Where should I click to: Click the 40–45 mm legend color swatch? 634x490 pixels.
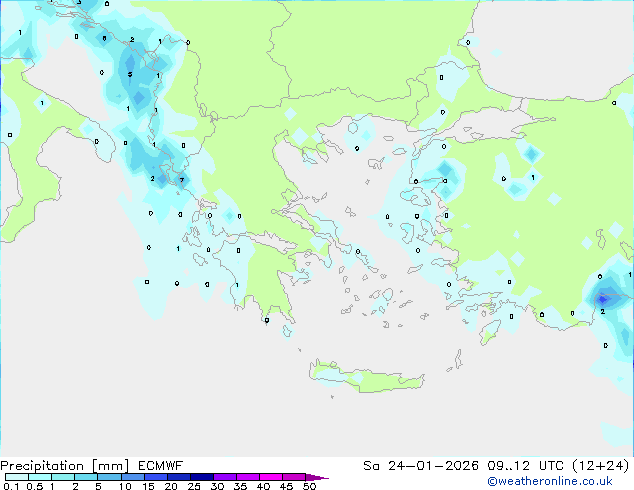[x=271, y=477]
